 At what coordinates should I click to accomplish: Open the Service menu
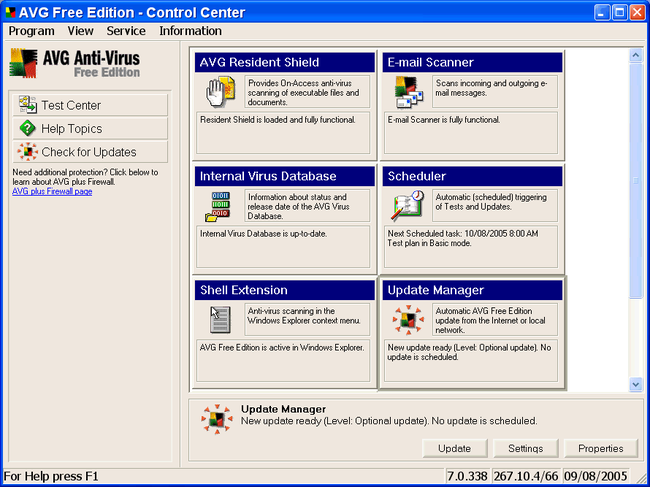click(x=126, y=31)
